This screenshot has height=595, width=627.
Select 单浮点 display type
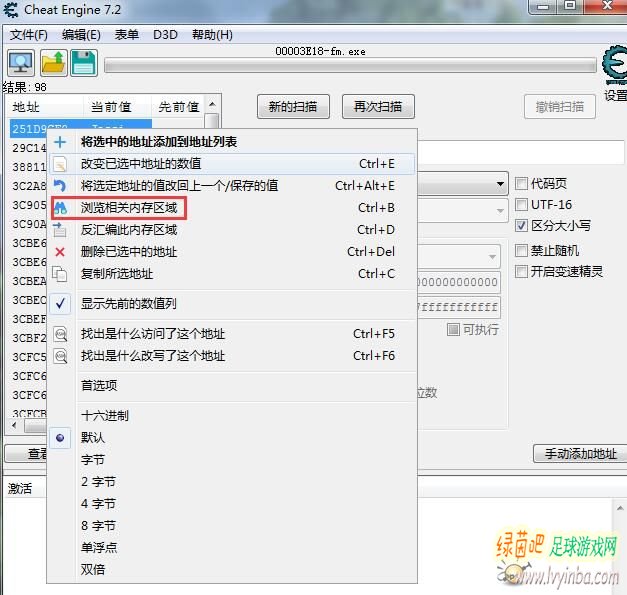coord(232,547)
